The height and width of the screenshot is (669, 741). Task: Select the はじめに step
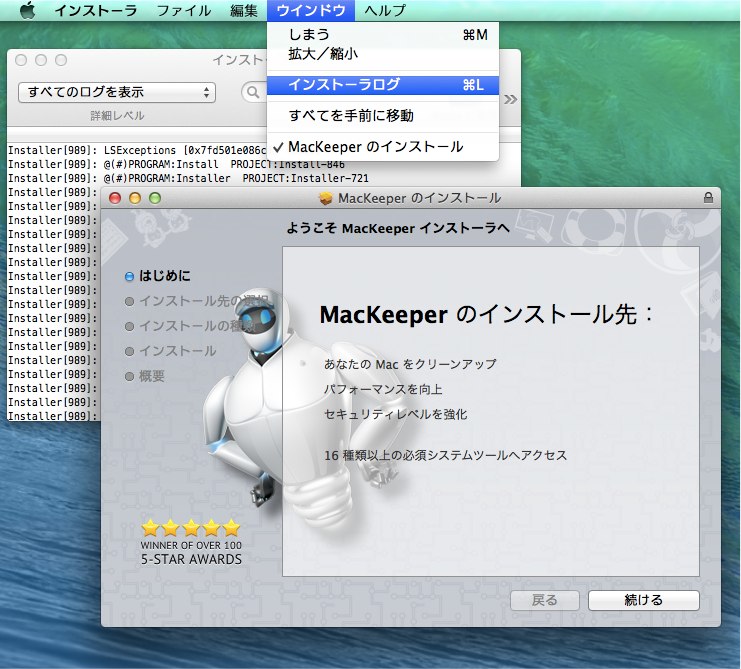tap(158, 276)
